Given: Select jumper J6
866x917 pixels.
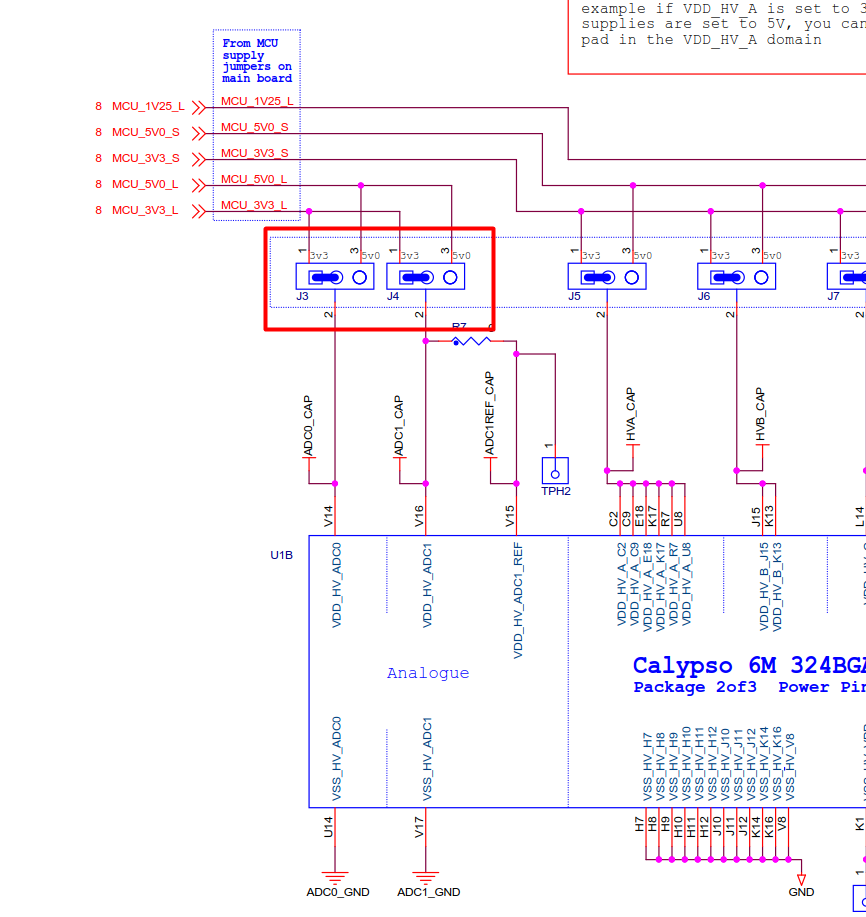Looking at the screenshot, I should pos(737,277).
